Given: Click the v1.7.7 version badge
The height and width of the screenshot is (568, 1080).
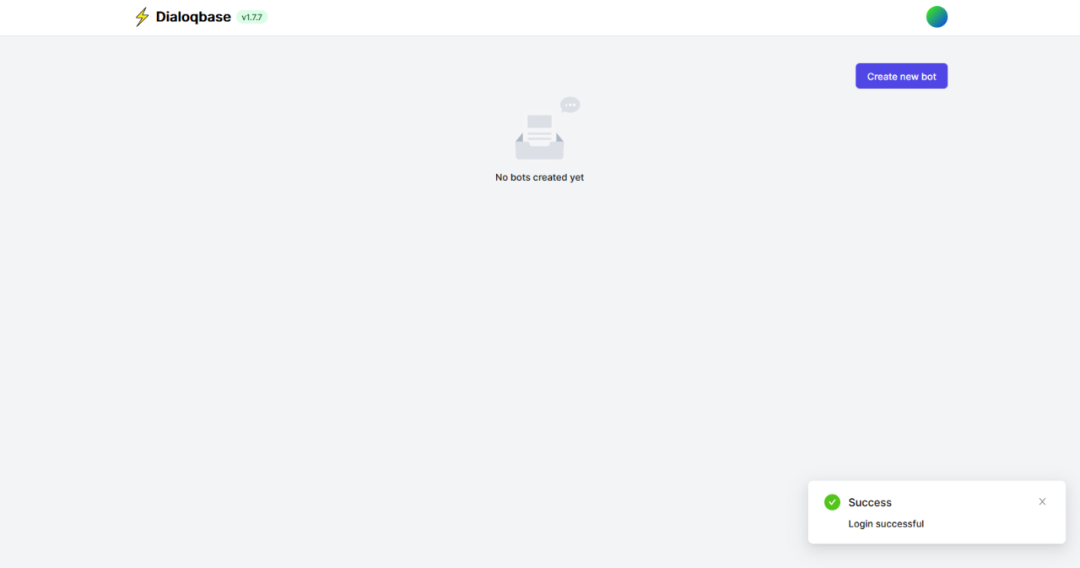Looking at the screenshot, I should click(x=252, y=17).
